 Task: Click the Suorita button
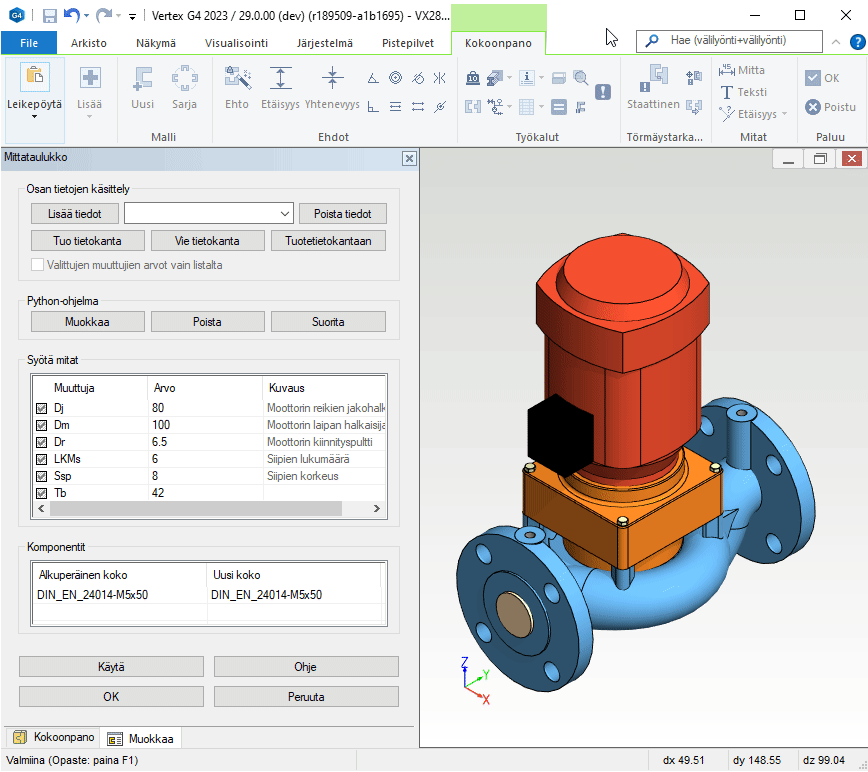[x=328, y=322]
